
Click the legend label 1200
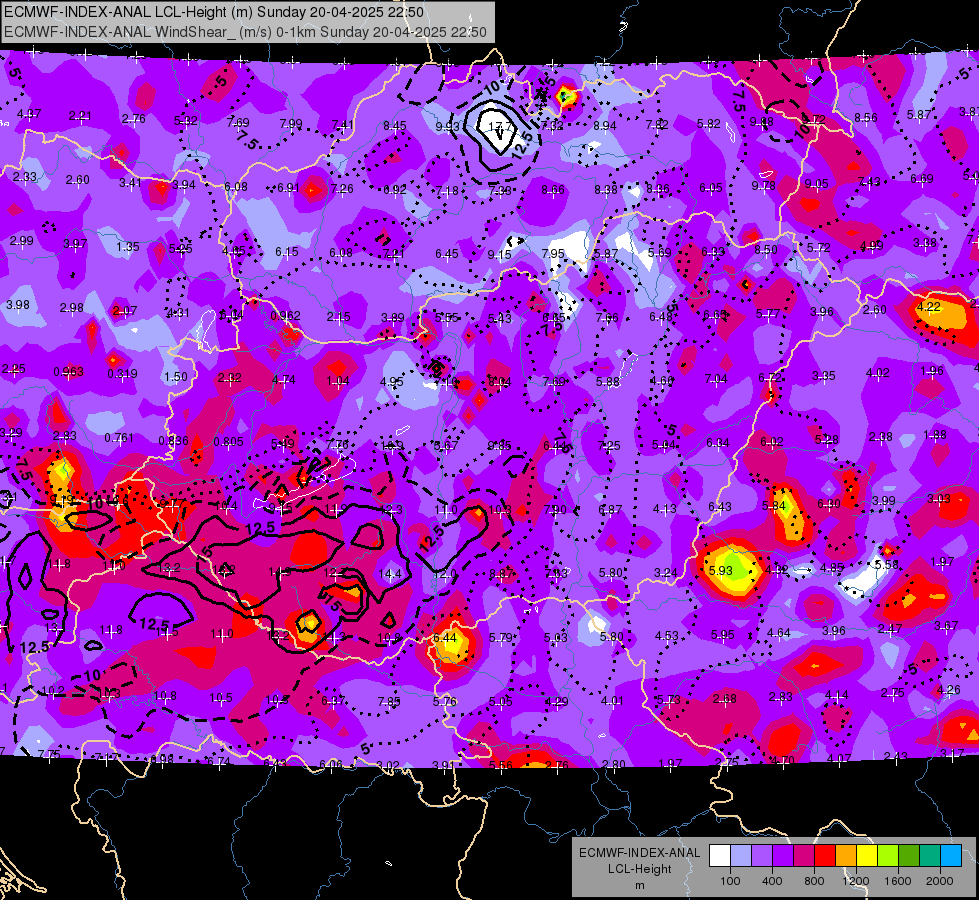(855, 881)
